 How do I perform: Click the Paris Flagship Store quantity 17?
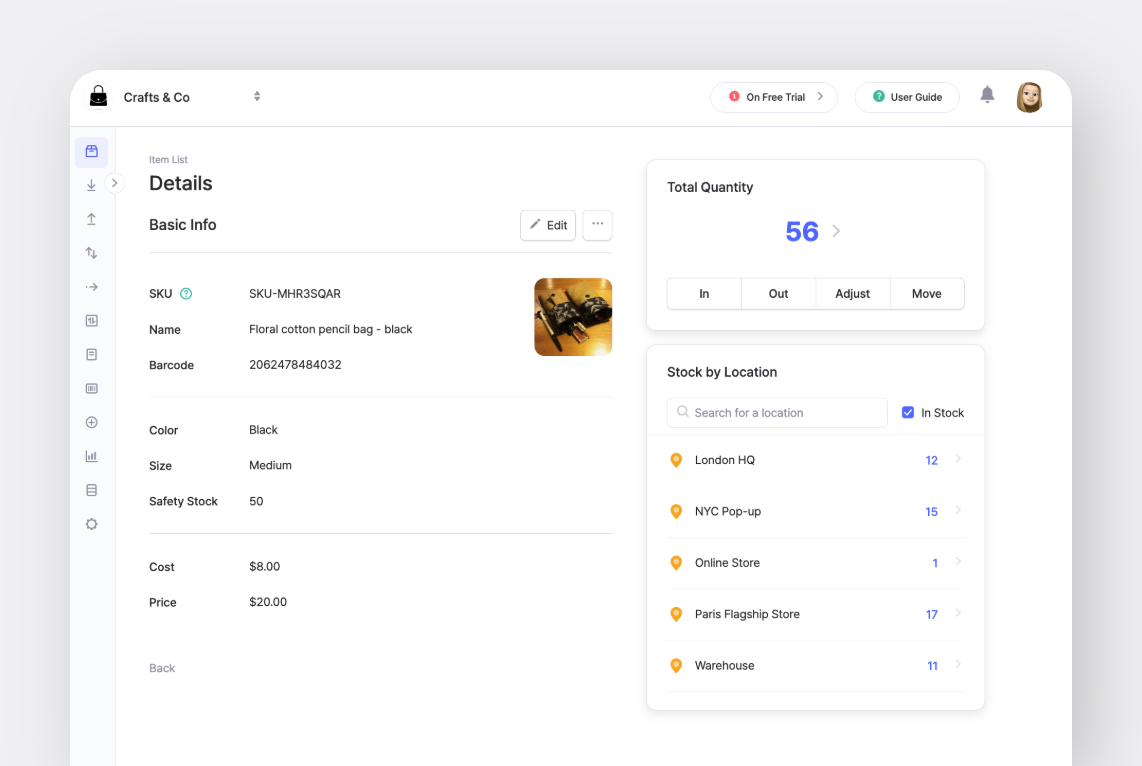(932, 615)
